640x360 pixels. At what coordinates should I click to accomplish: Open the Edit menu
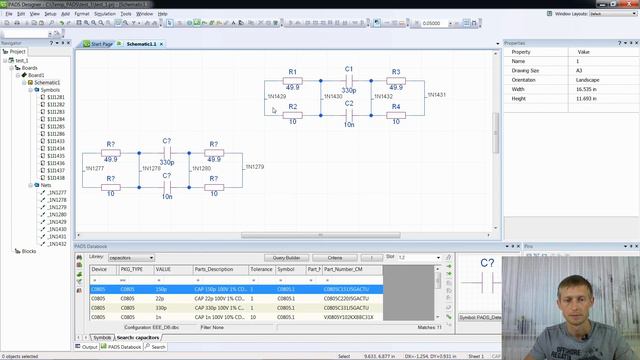[21, 14]
